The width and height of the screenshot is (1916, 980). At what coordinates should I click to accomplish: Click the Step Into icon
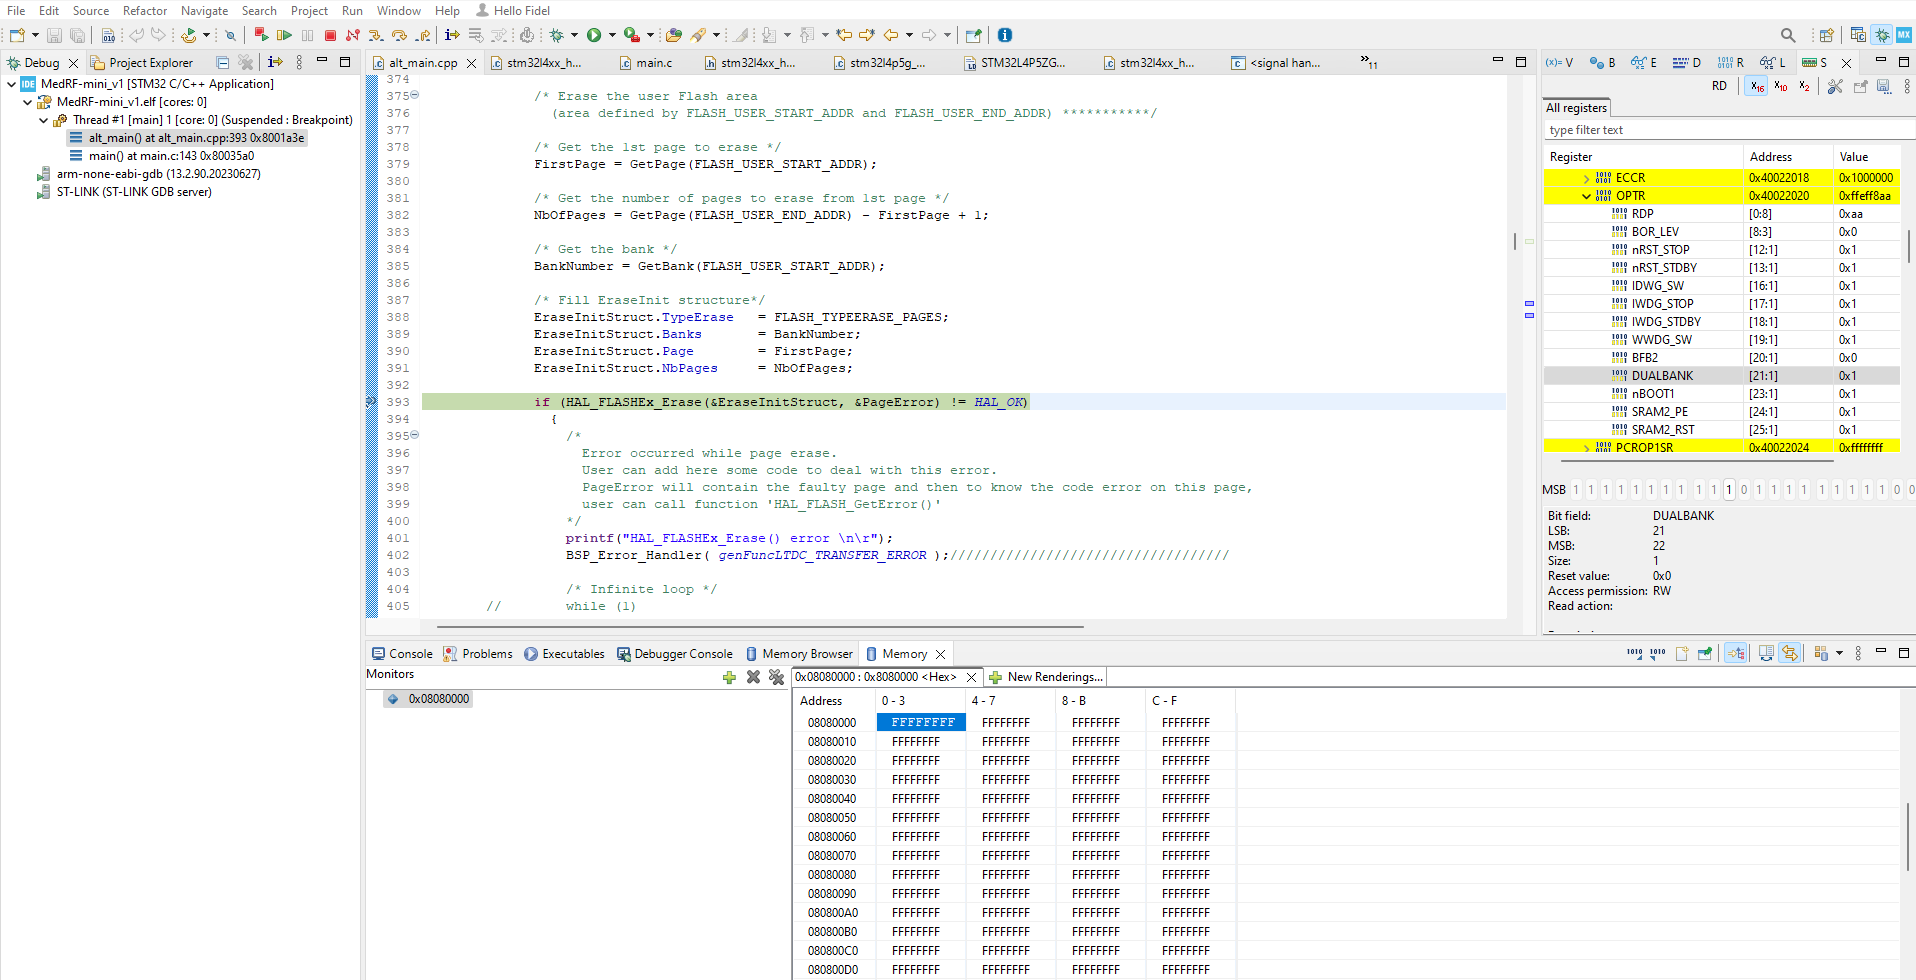click(375, 34)
